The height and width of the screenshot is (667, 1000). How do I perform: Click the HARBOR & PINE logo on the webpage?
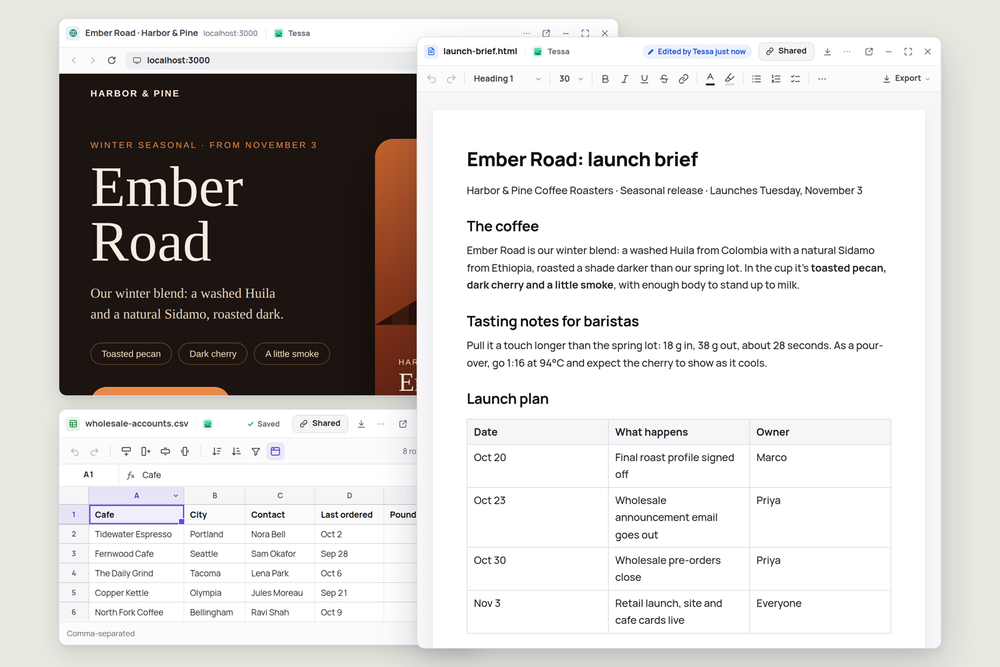[135, 93]
